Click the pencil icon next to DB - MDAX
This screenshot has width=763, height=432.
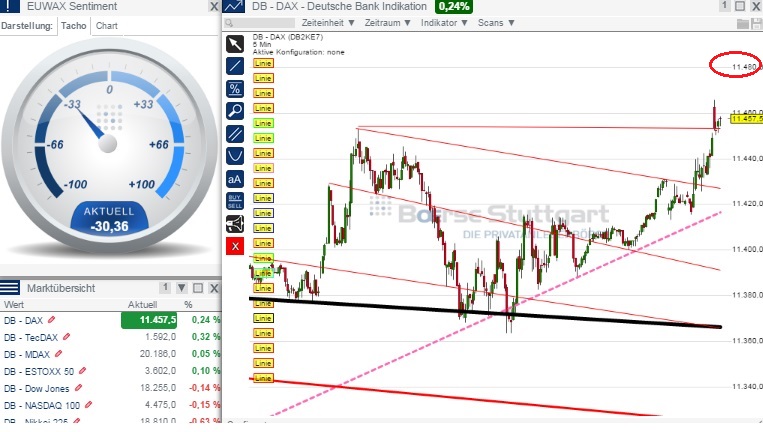click(59, 354)
